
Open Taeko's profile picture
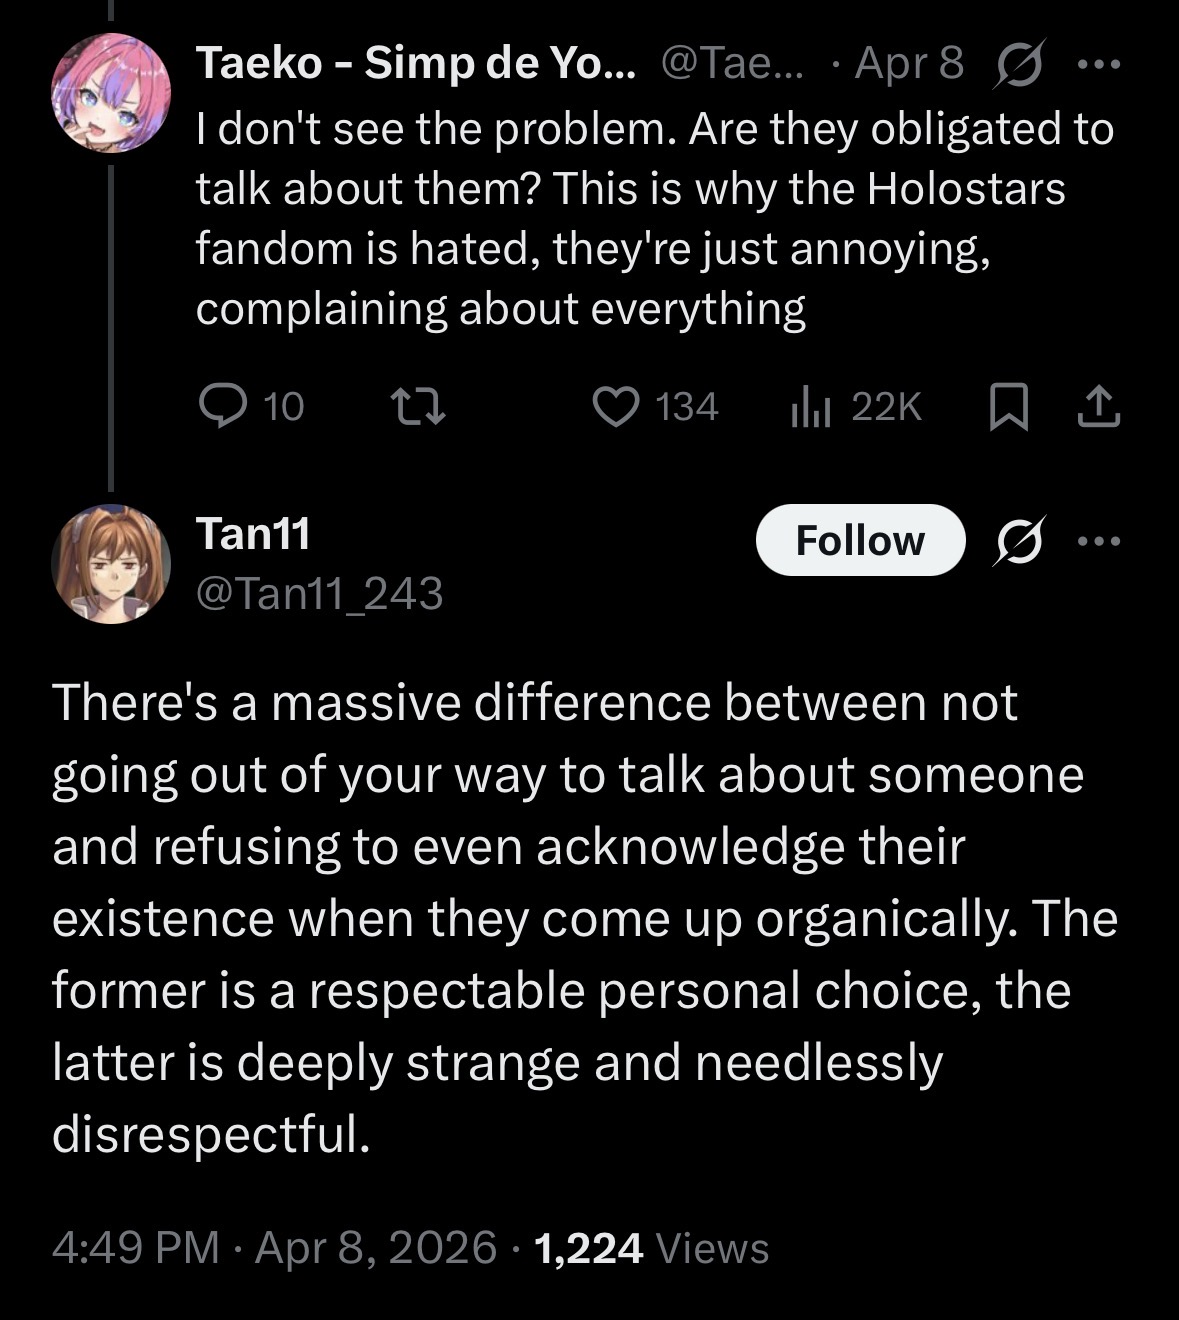[110, 92]
